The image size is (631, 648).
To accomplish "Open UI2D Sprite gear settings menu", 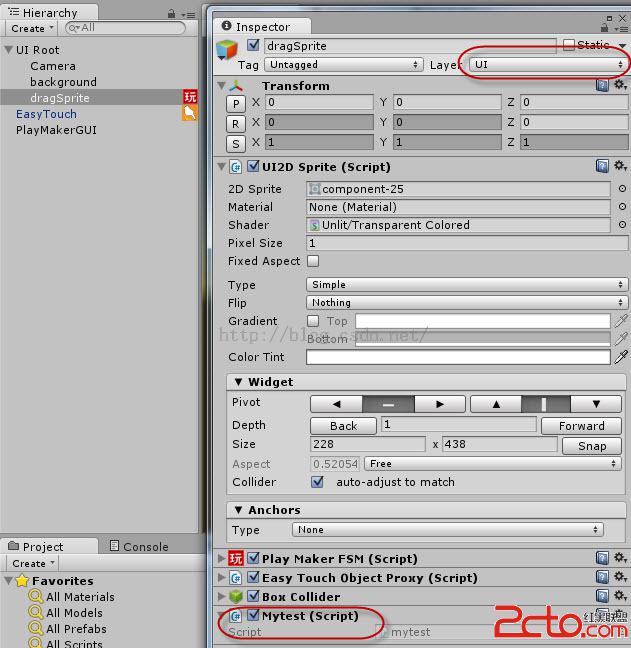I will [620, 166].
